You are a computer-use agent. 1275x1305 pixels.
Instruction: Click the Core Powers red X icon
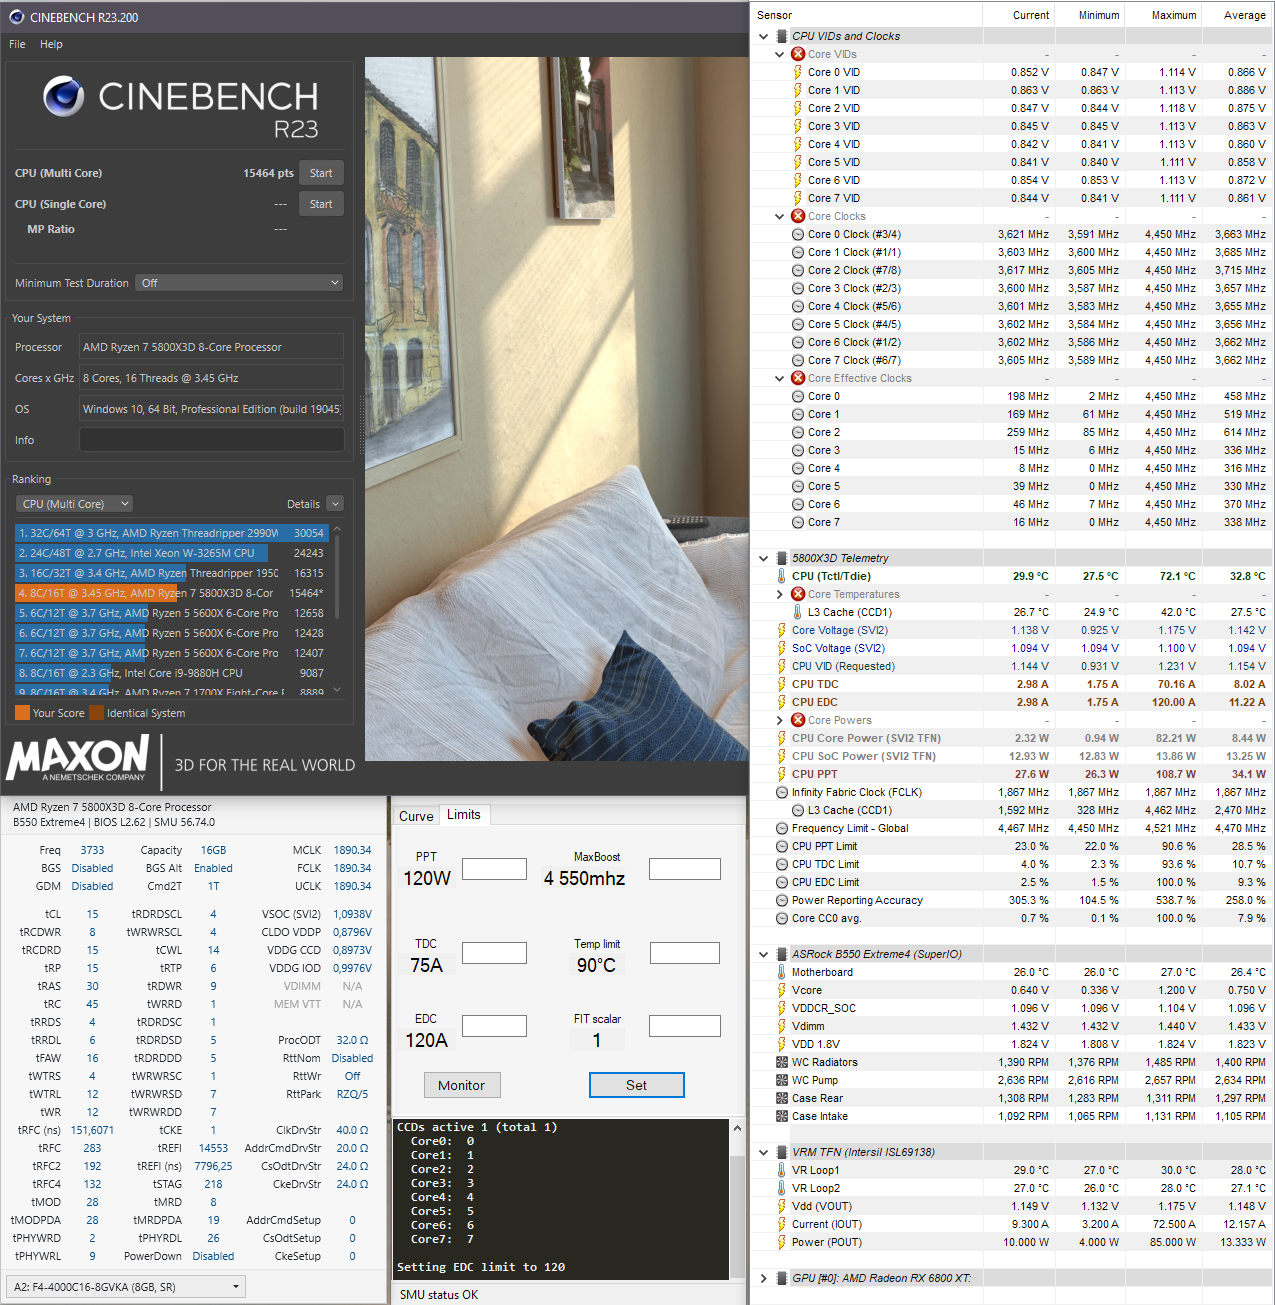point(798,720)
